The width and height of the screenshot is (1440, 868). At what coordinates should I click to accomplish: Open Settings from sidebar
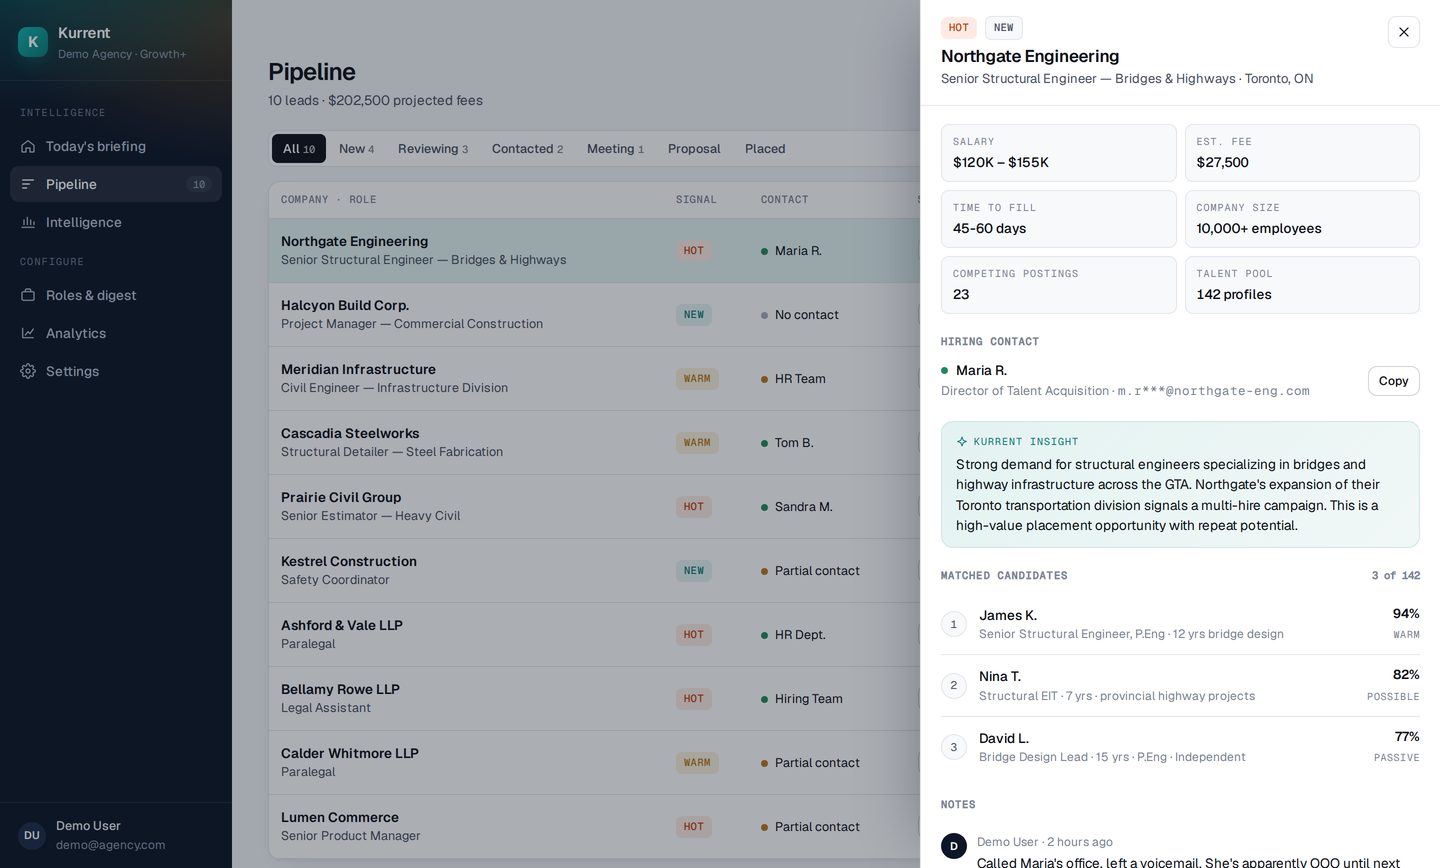[116, 371]
